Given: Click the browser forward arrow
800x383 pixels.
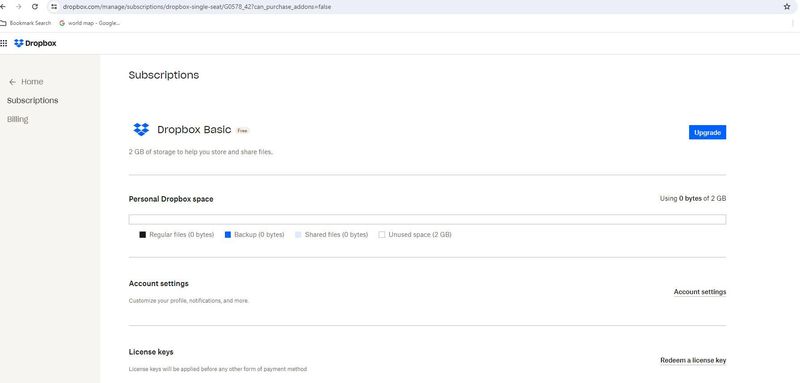Looking at the screenshot, I should [x=18, y=7].
